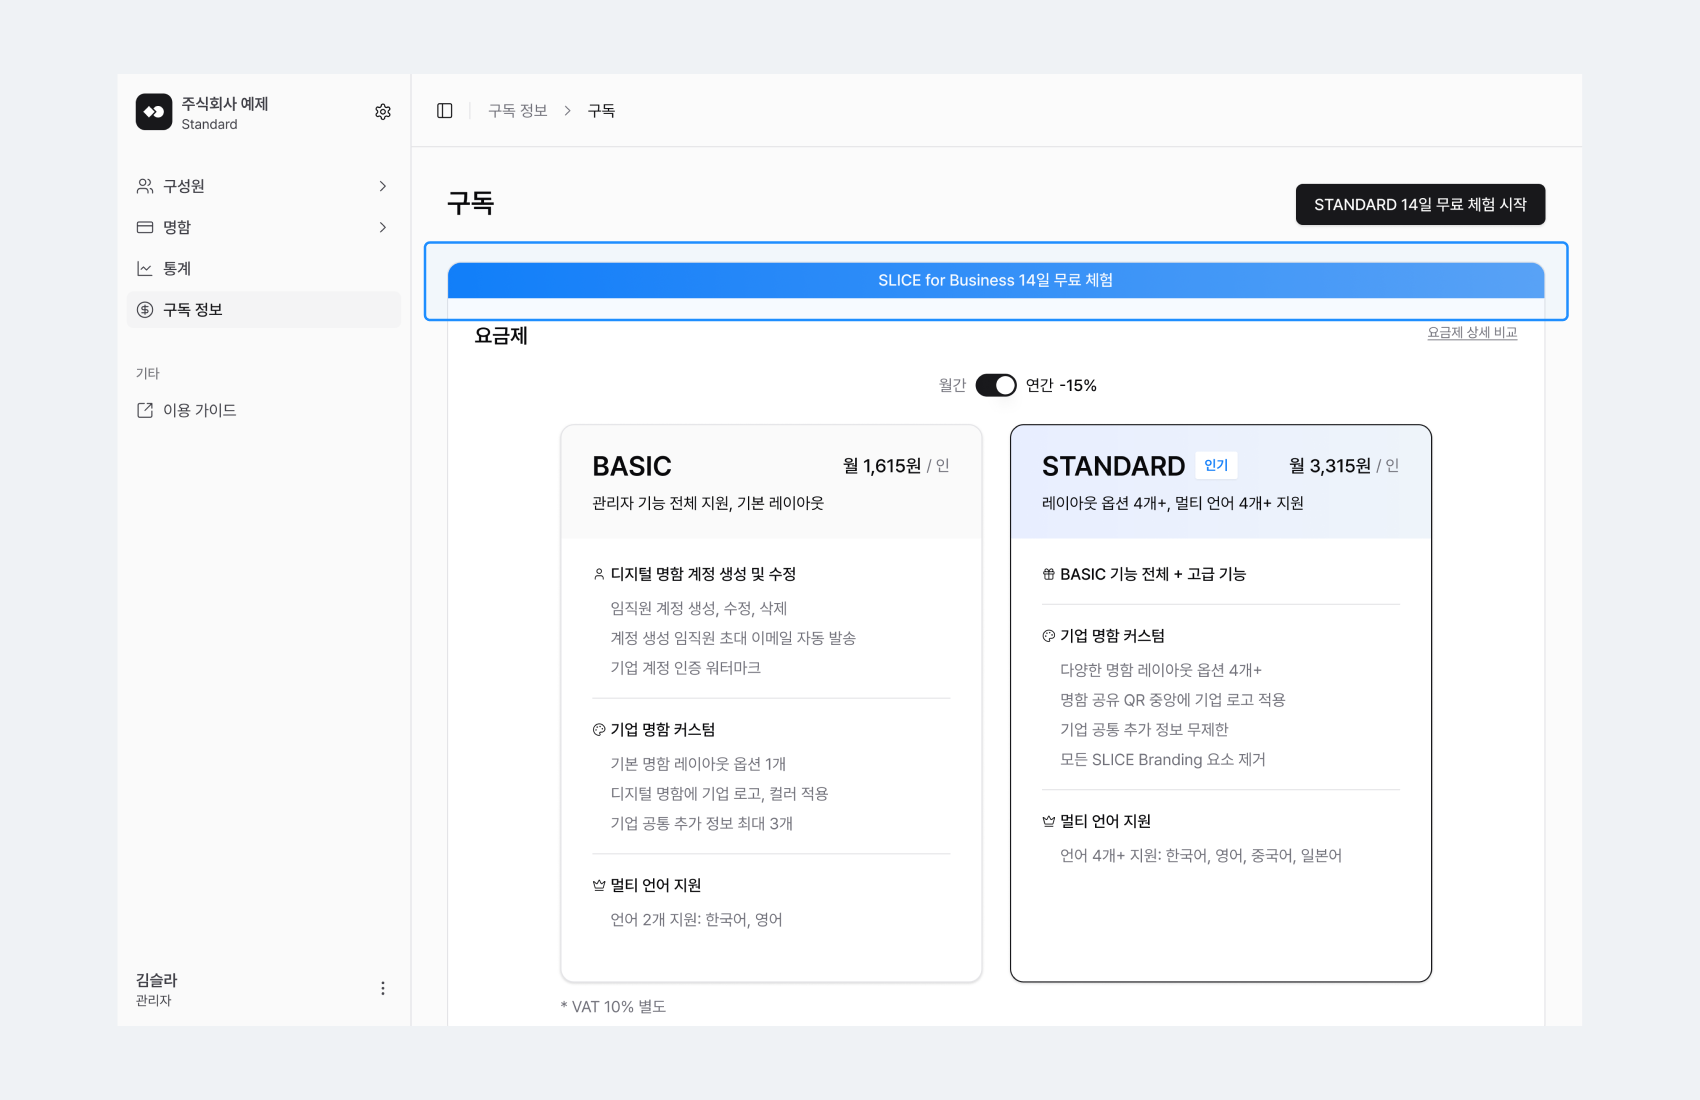Click 요금제 section heading

point(501,336)
